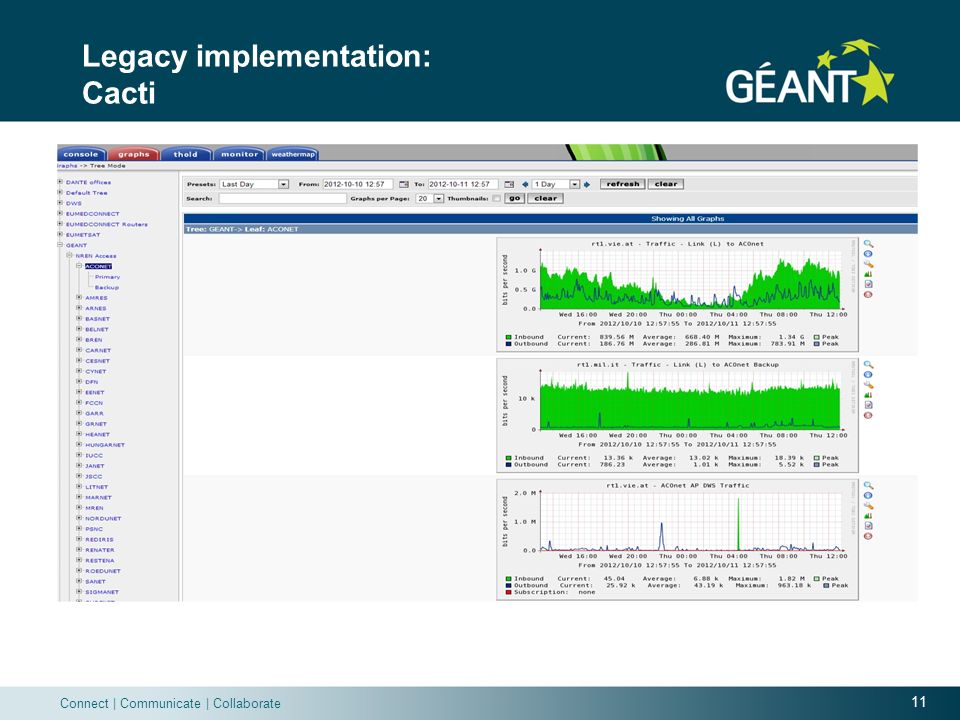
Task: Zoom the rt1.vie.at ACOnet link graph
Action: tap(868, 244)
